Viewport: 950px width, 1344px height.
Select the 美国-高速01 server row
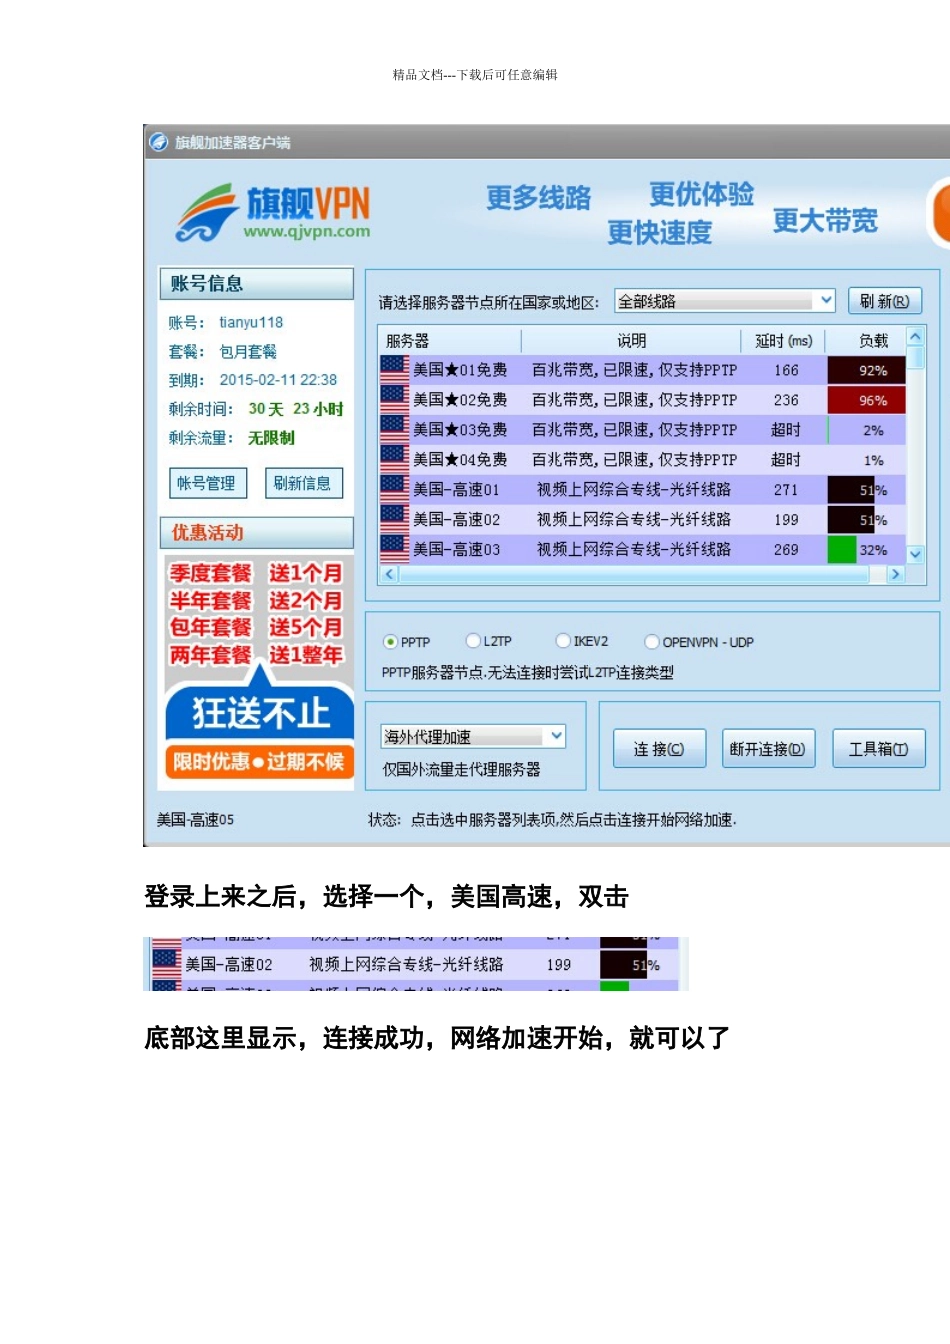(x=642, y=490)
